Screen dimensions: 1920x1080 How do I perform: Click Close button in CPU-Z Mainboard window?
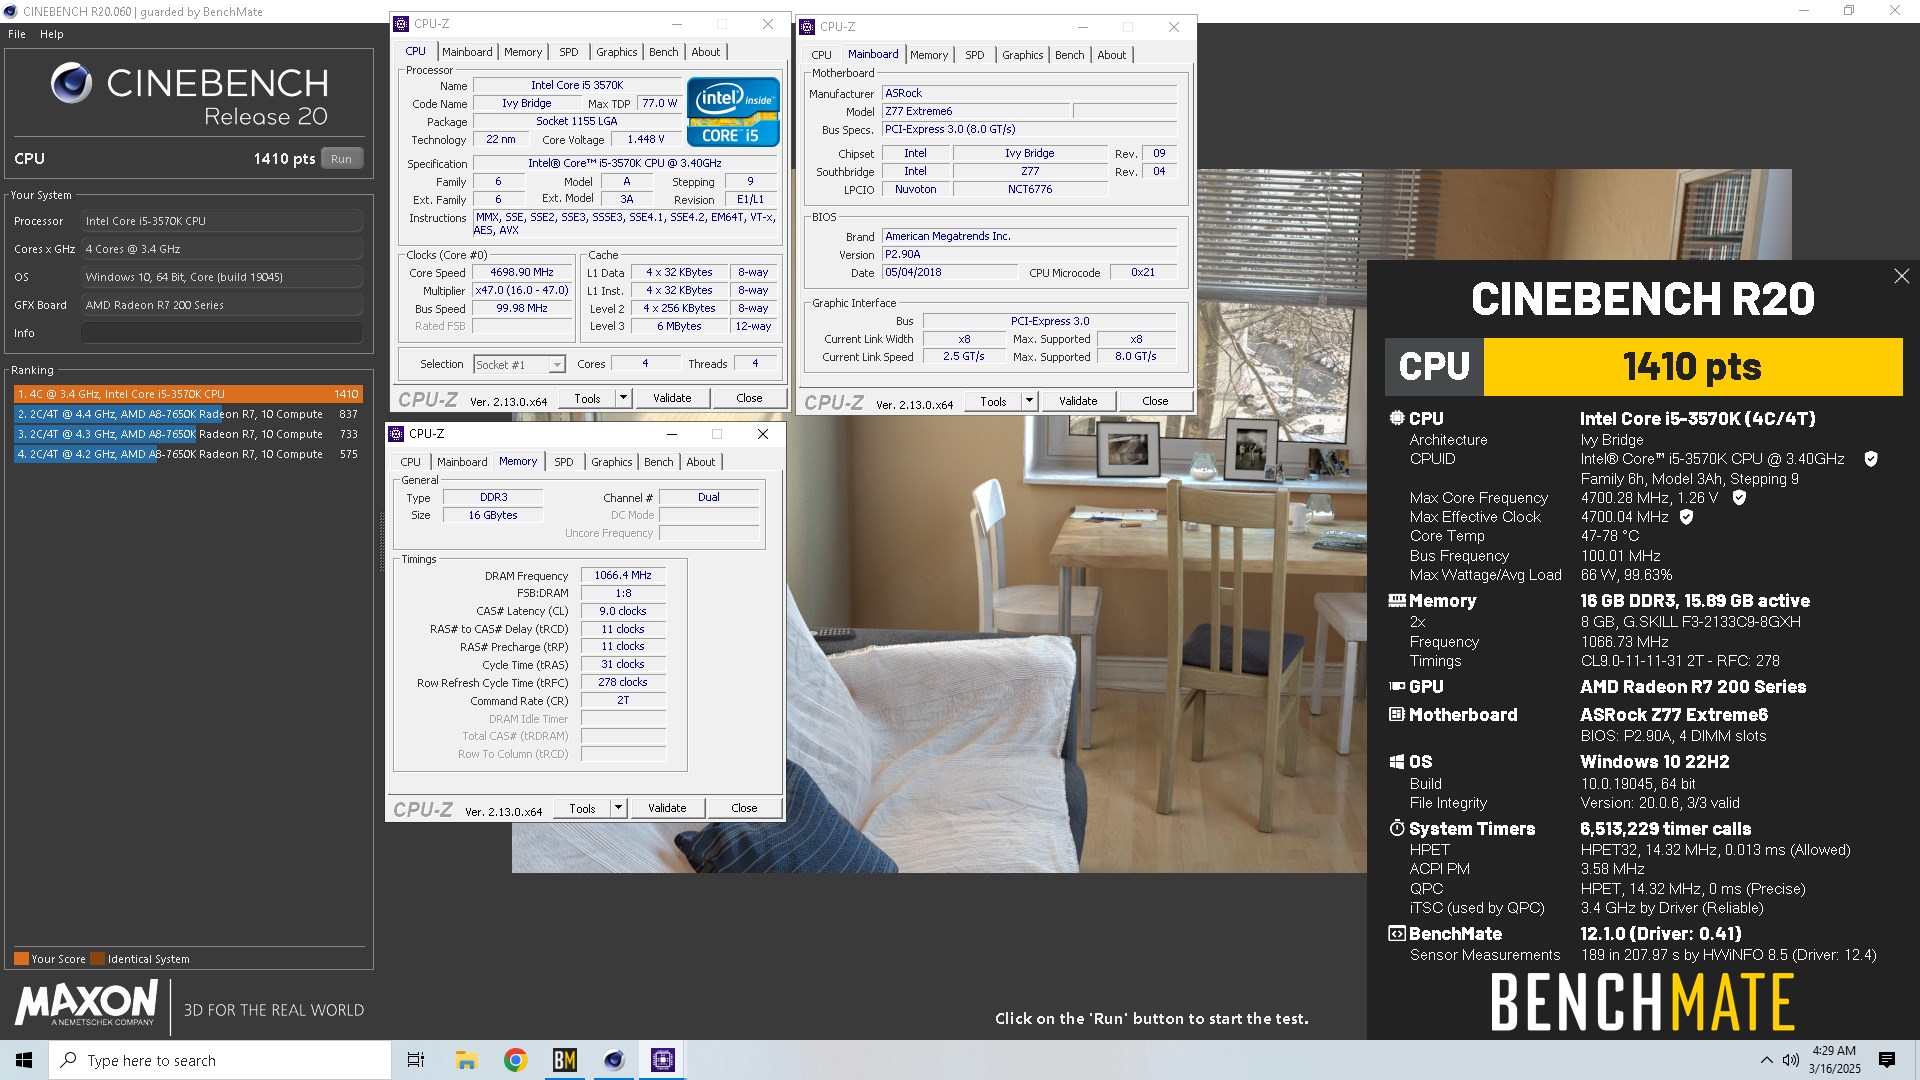(1155, 401)
